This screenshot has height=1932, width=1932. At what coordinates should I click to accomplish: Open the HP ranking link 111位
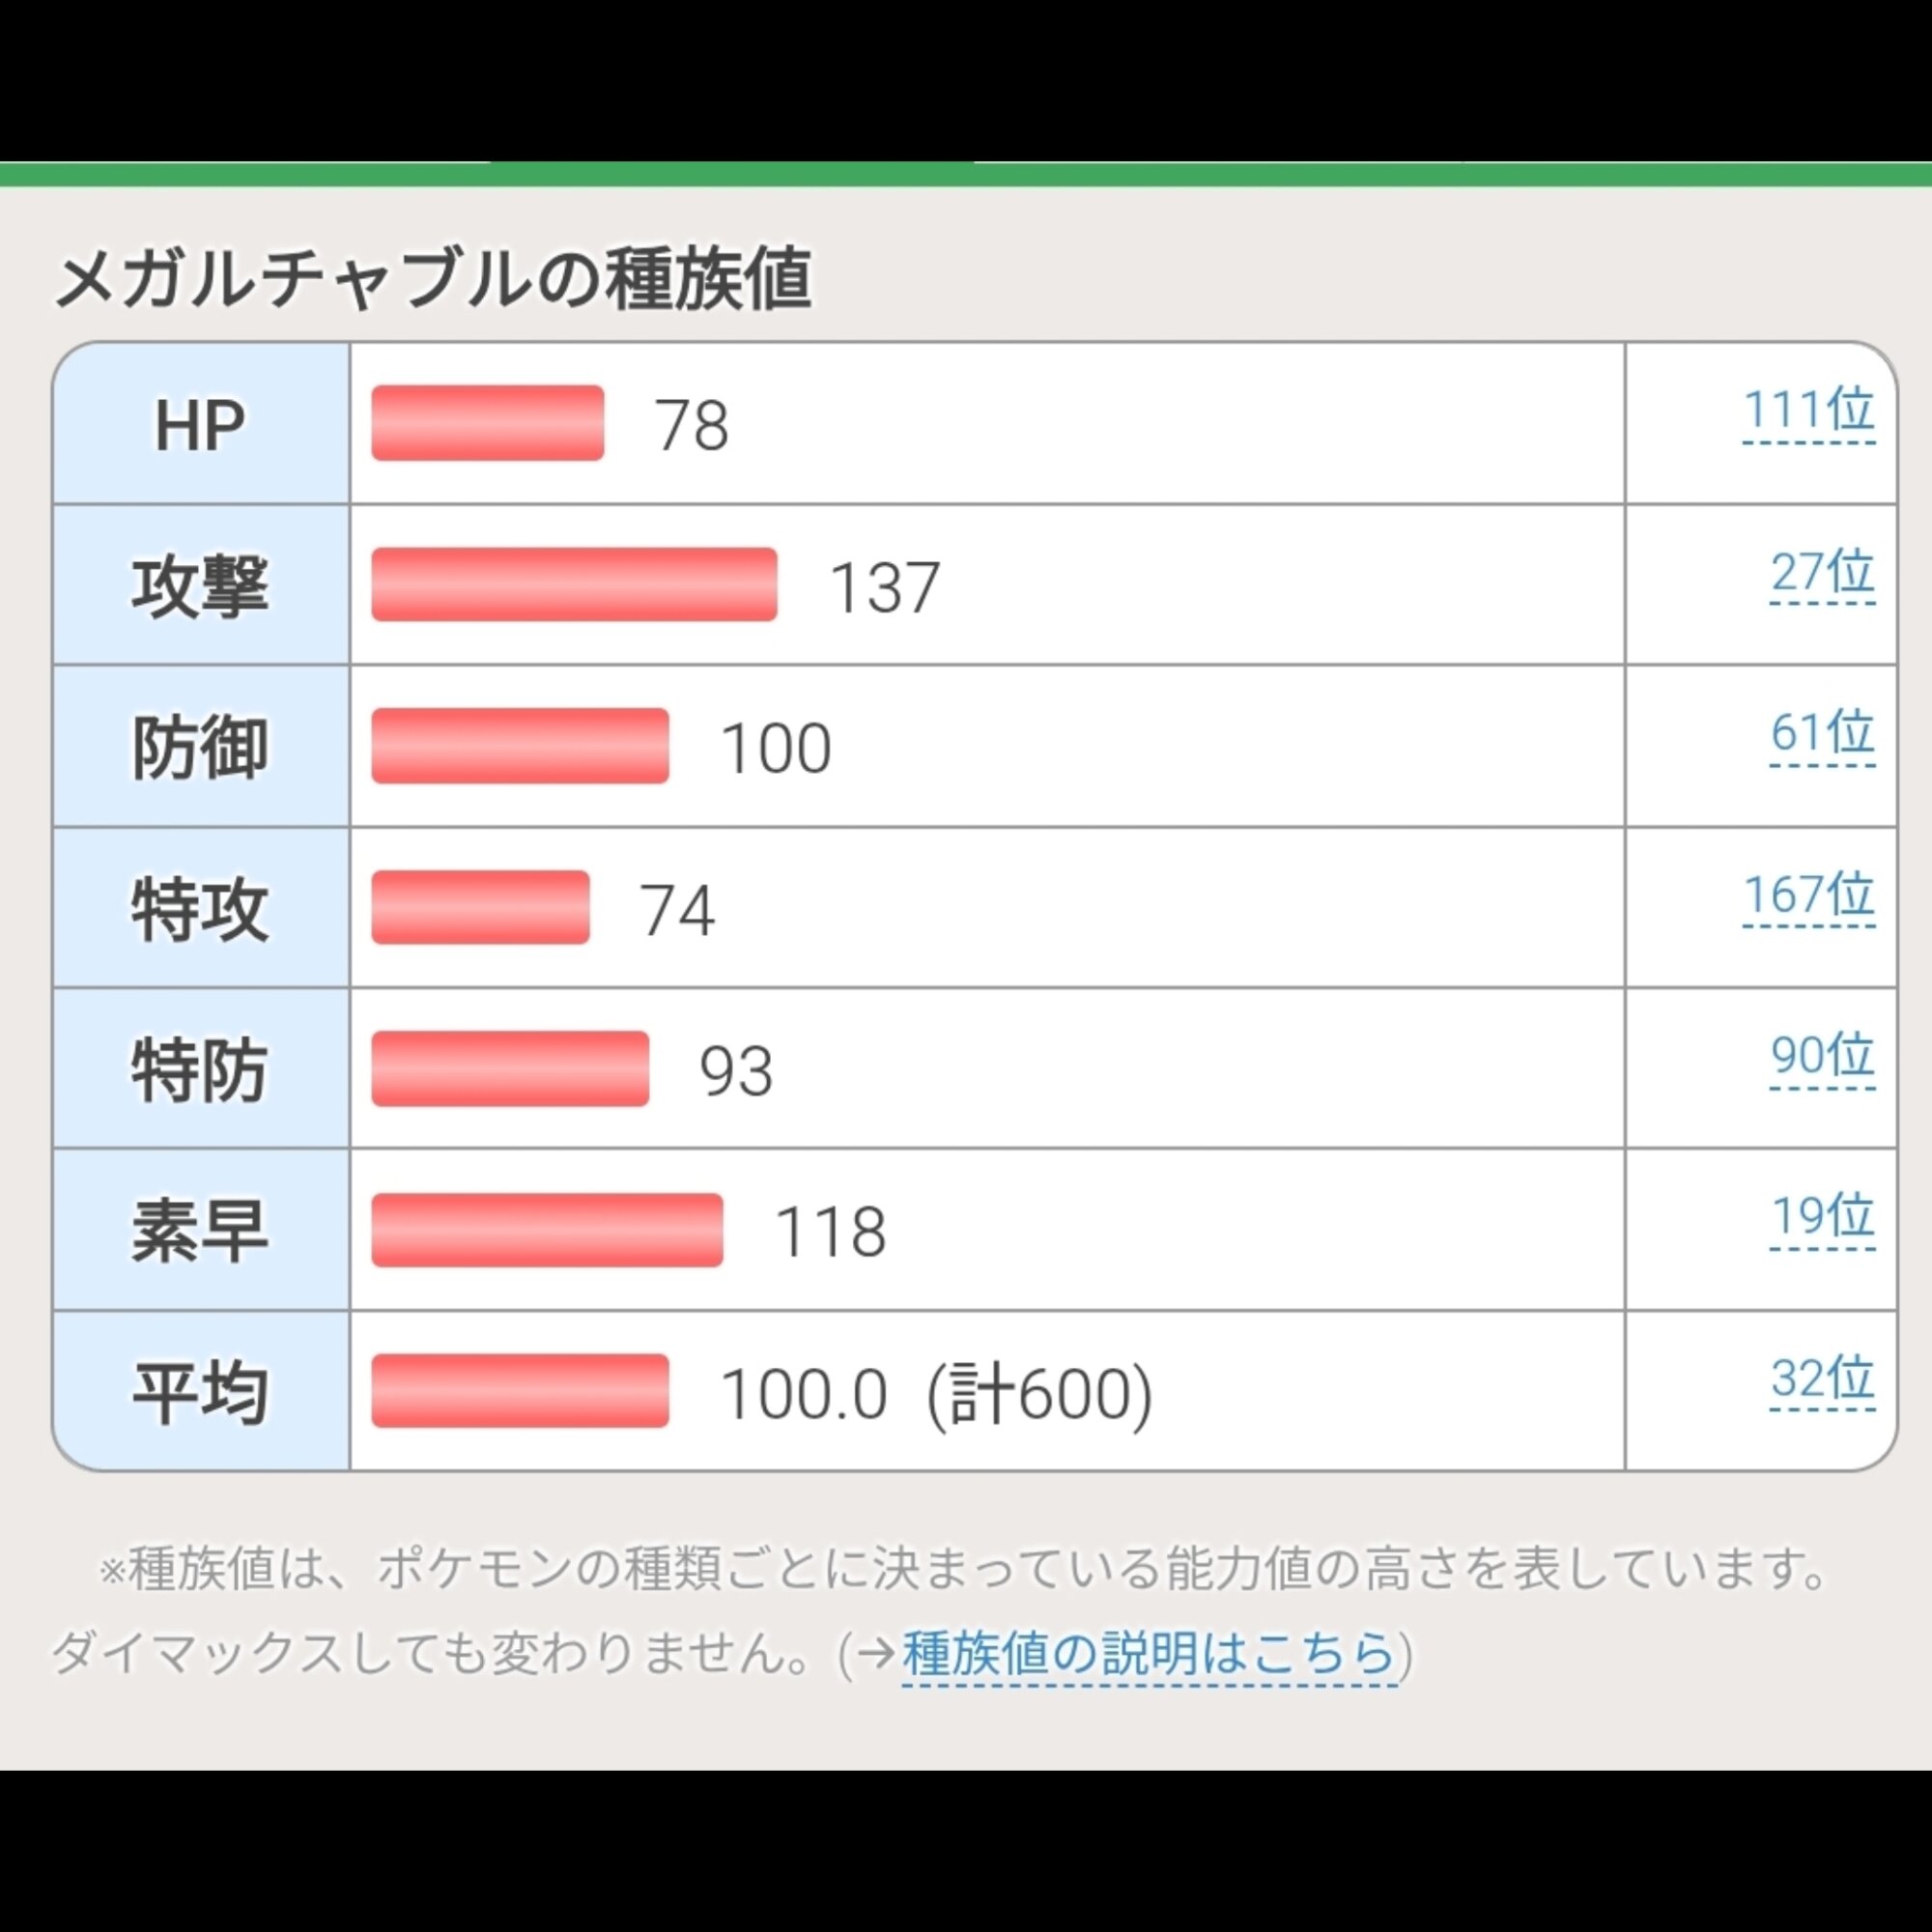(1808, 411)
